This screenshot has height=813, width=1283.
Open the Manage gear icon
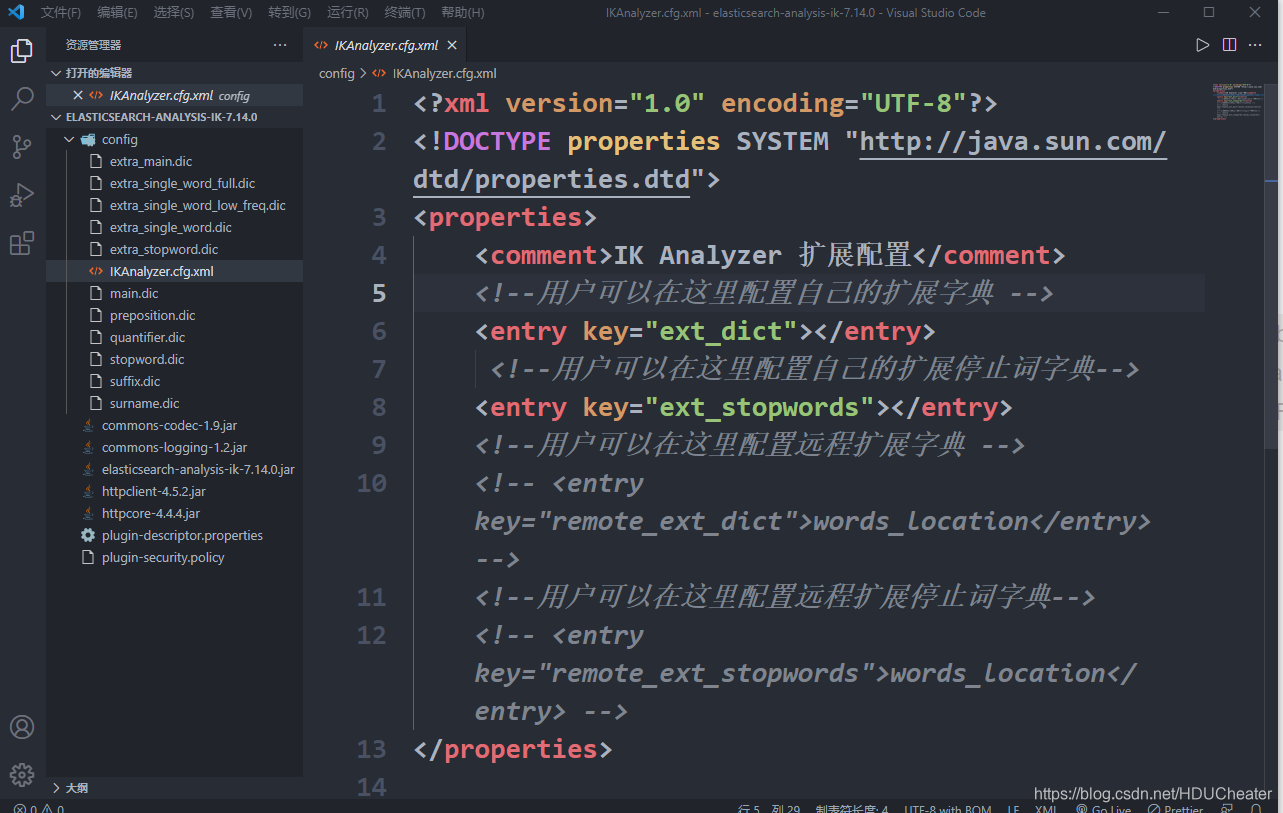(x=22, y=775)
